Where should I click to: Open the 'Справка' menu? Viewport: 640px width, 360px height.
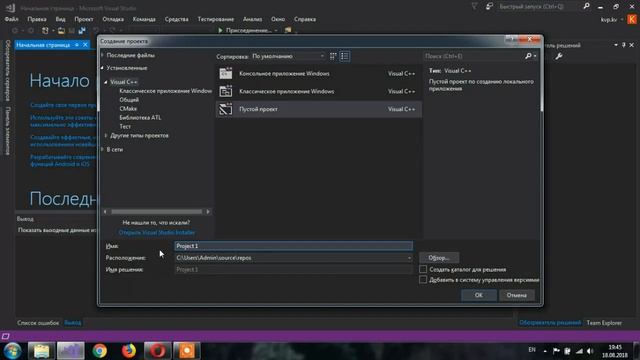[305, 19]
